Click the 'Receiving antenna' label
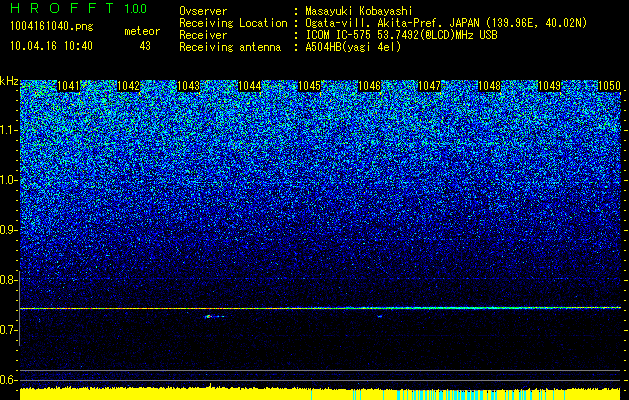 pos(230,47)
